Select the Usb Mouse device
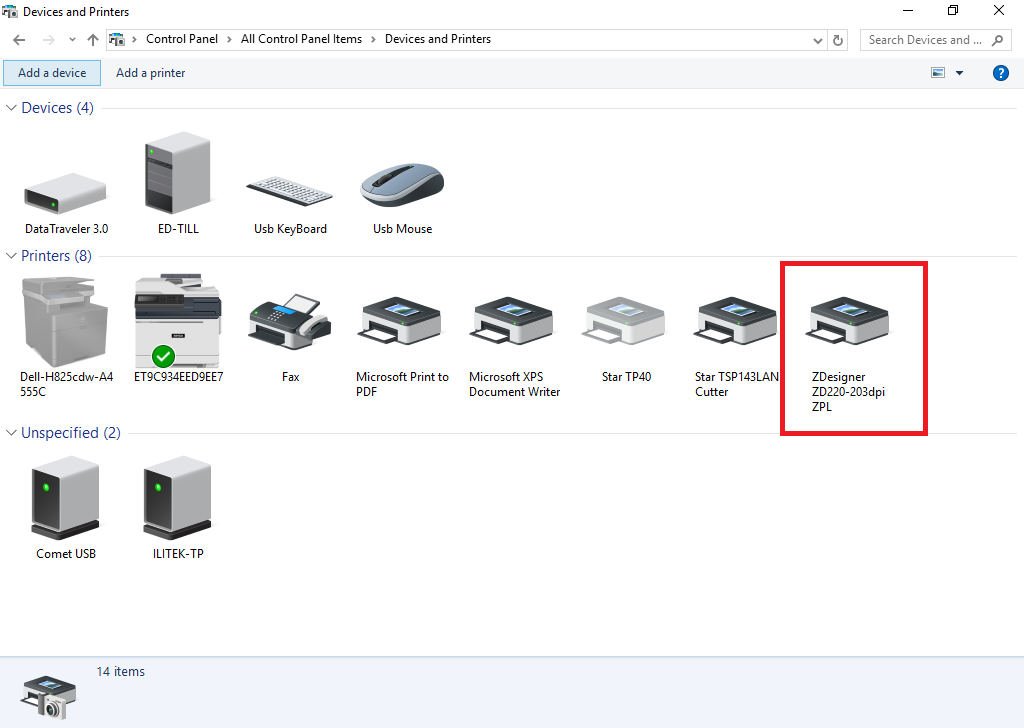Viewport: 1024px width, 728px height. (x=402, y=187)
